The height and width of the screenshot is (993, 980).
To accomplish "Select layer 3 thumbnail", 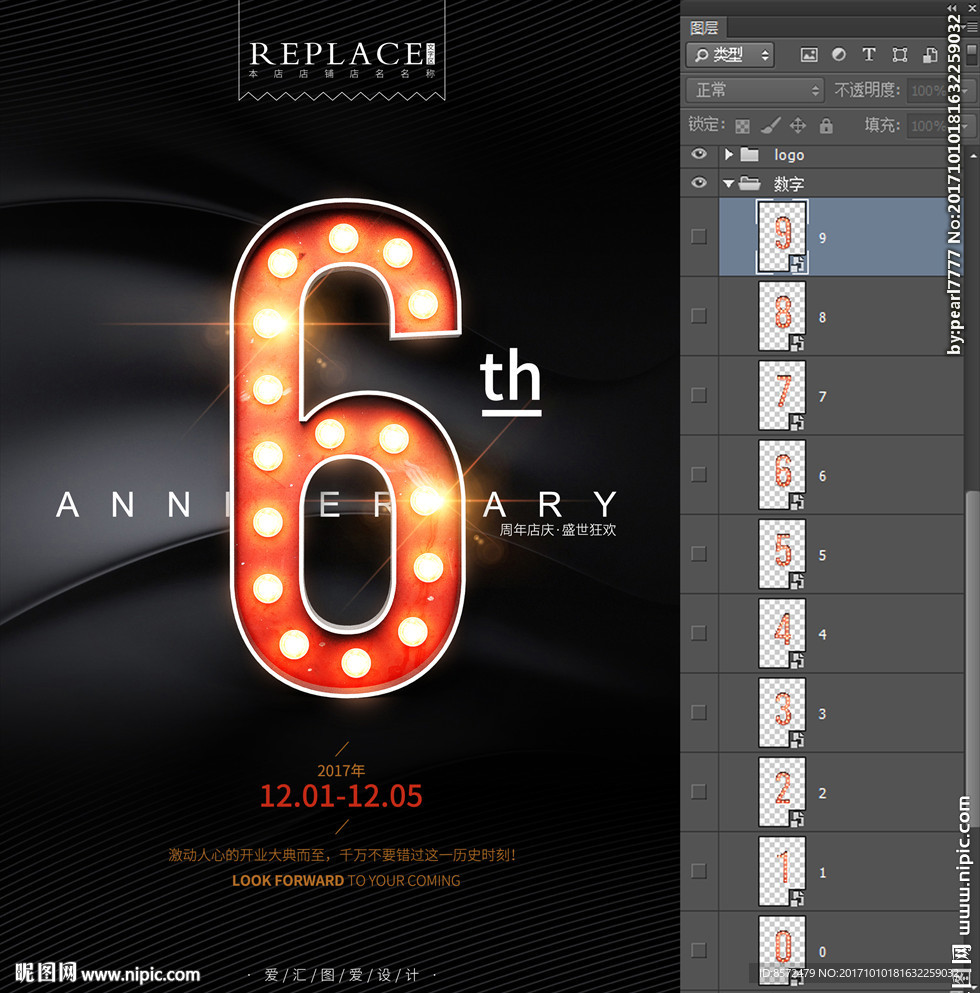I will pyautogui.click(x=782, y=712).
